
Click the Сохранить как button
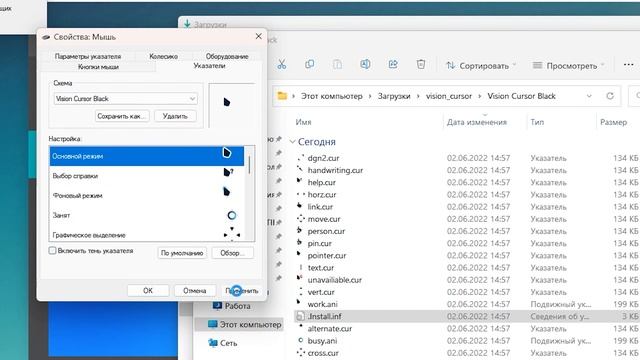[x=122, y=116]
